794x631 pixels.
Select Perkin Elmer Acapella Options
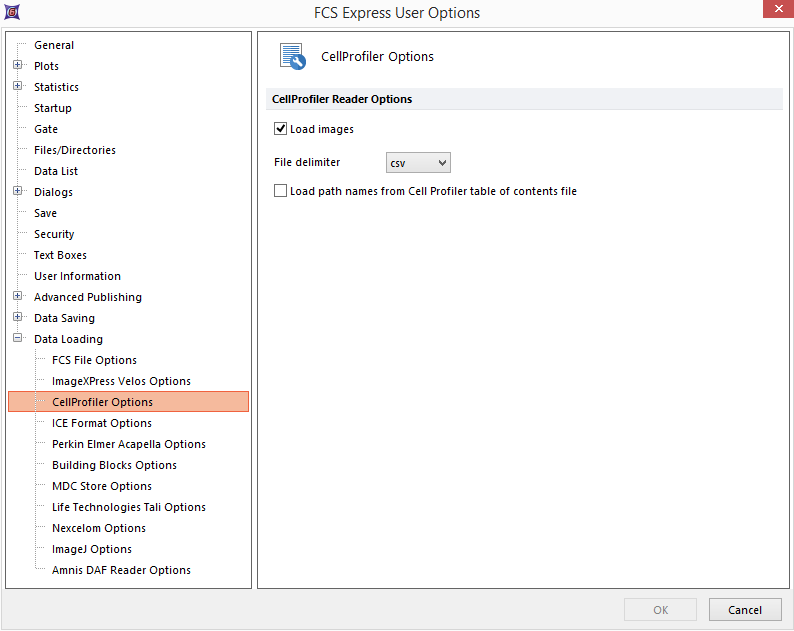click(x=128, y=444)
